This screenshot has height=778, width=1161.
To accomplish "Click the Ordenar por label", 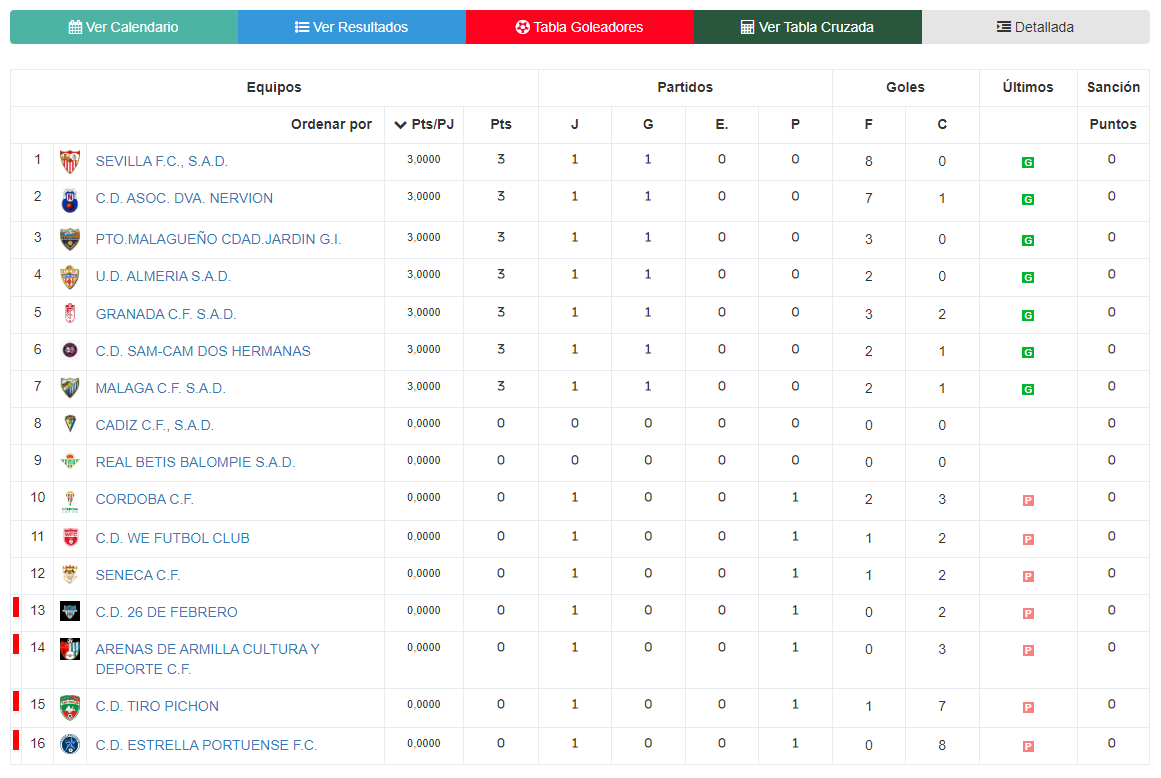I will tap(331, 124).
